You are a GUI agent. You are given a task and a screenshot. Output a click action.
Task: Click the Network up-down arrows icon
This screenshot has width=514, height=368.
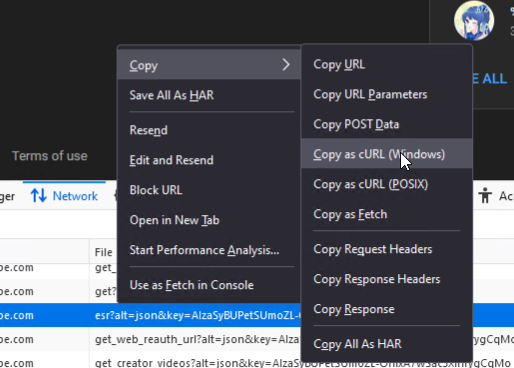point(39,196)
